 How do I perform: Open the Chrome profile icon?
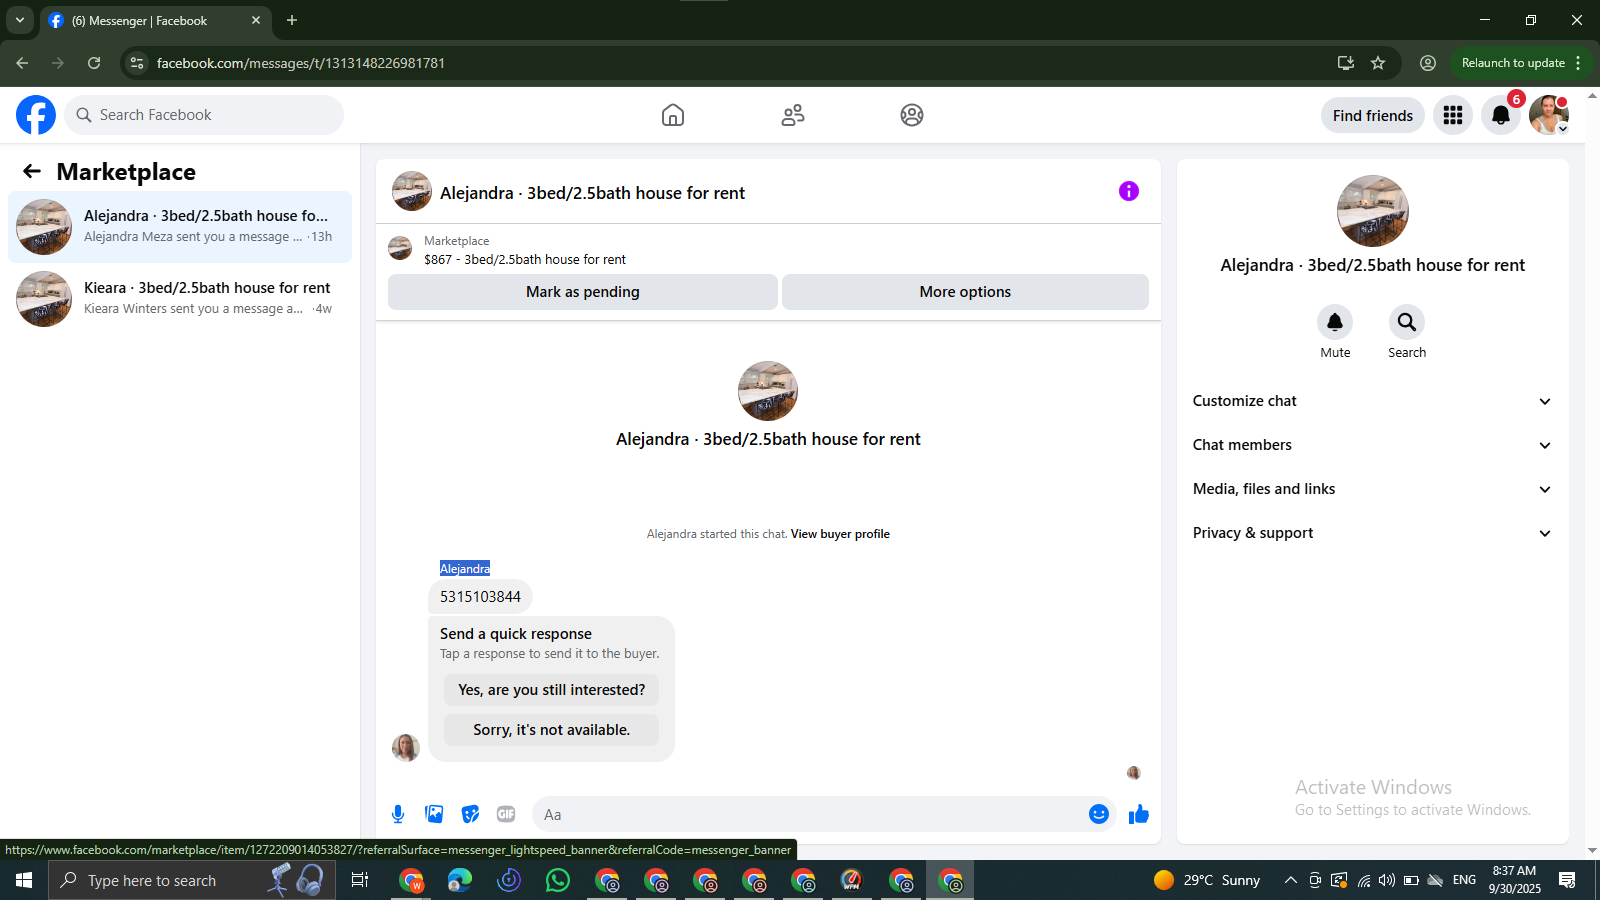(1428, 63)
